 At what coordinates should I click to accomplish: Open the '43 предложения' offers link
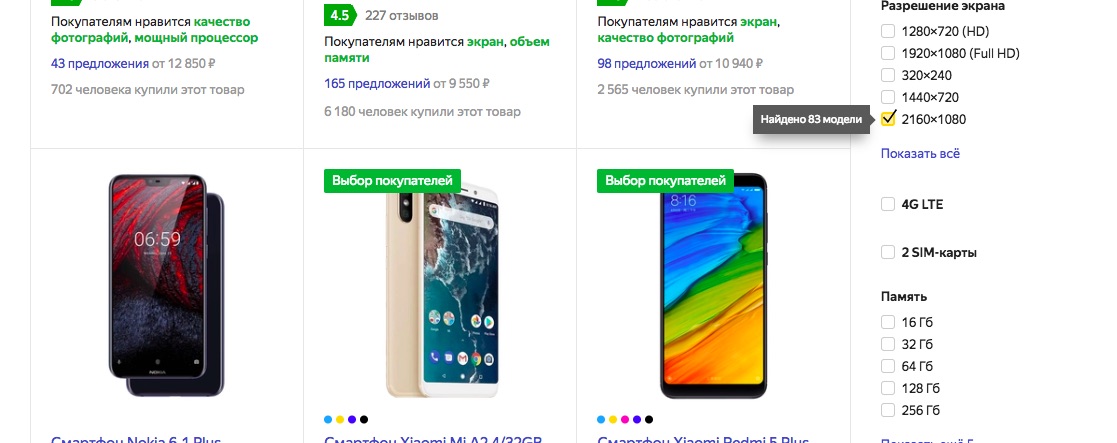coord(100,63)
